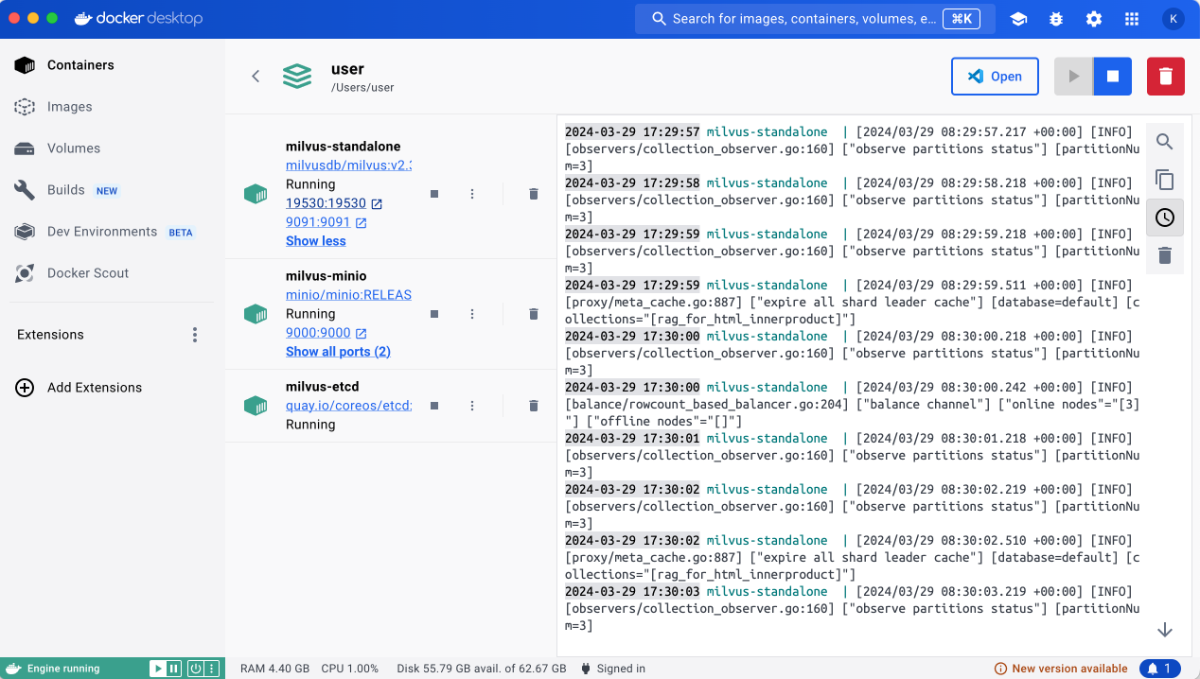Click the Troubleshoot bug icon
1200x679 pixels.
[1056, 19]
